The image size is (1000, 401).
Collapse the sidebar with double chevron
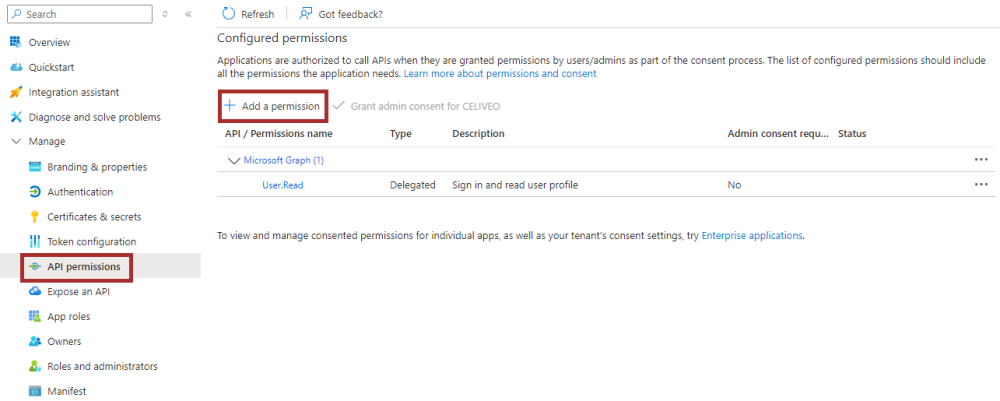(188, 15)
